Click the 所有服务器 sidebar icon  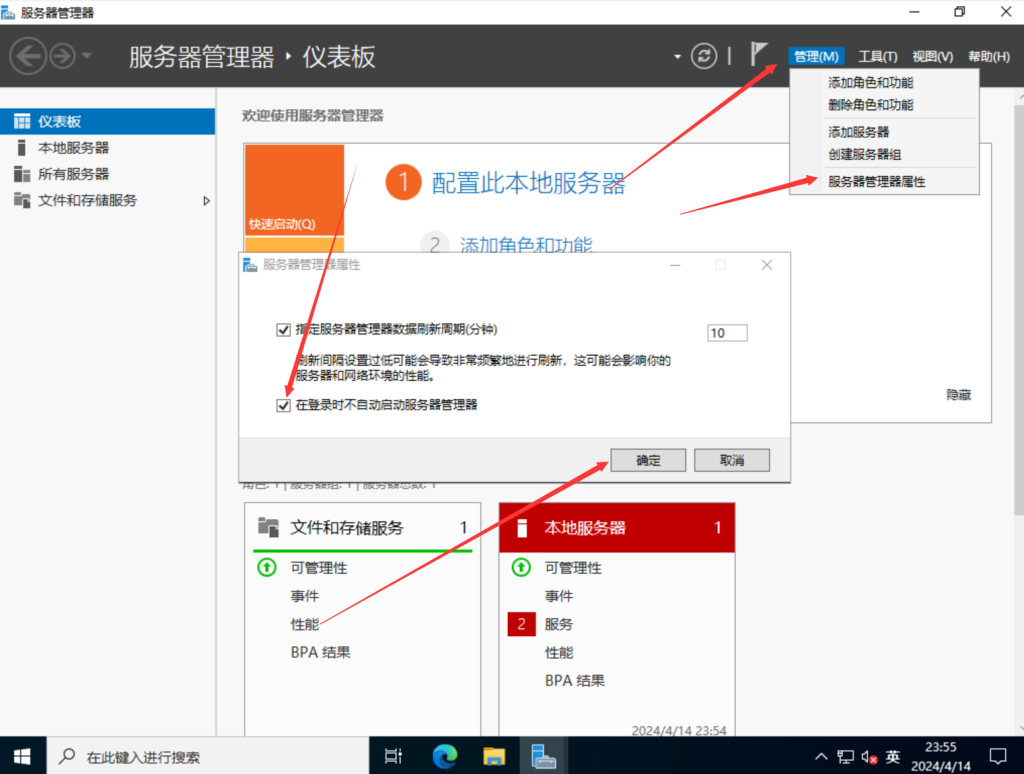(x=22, y=174)
